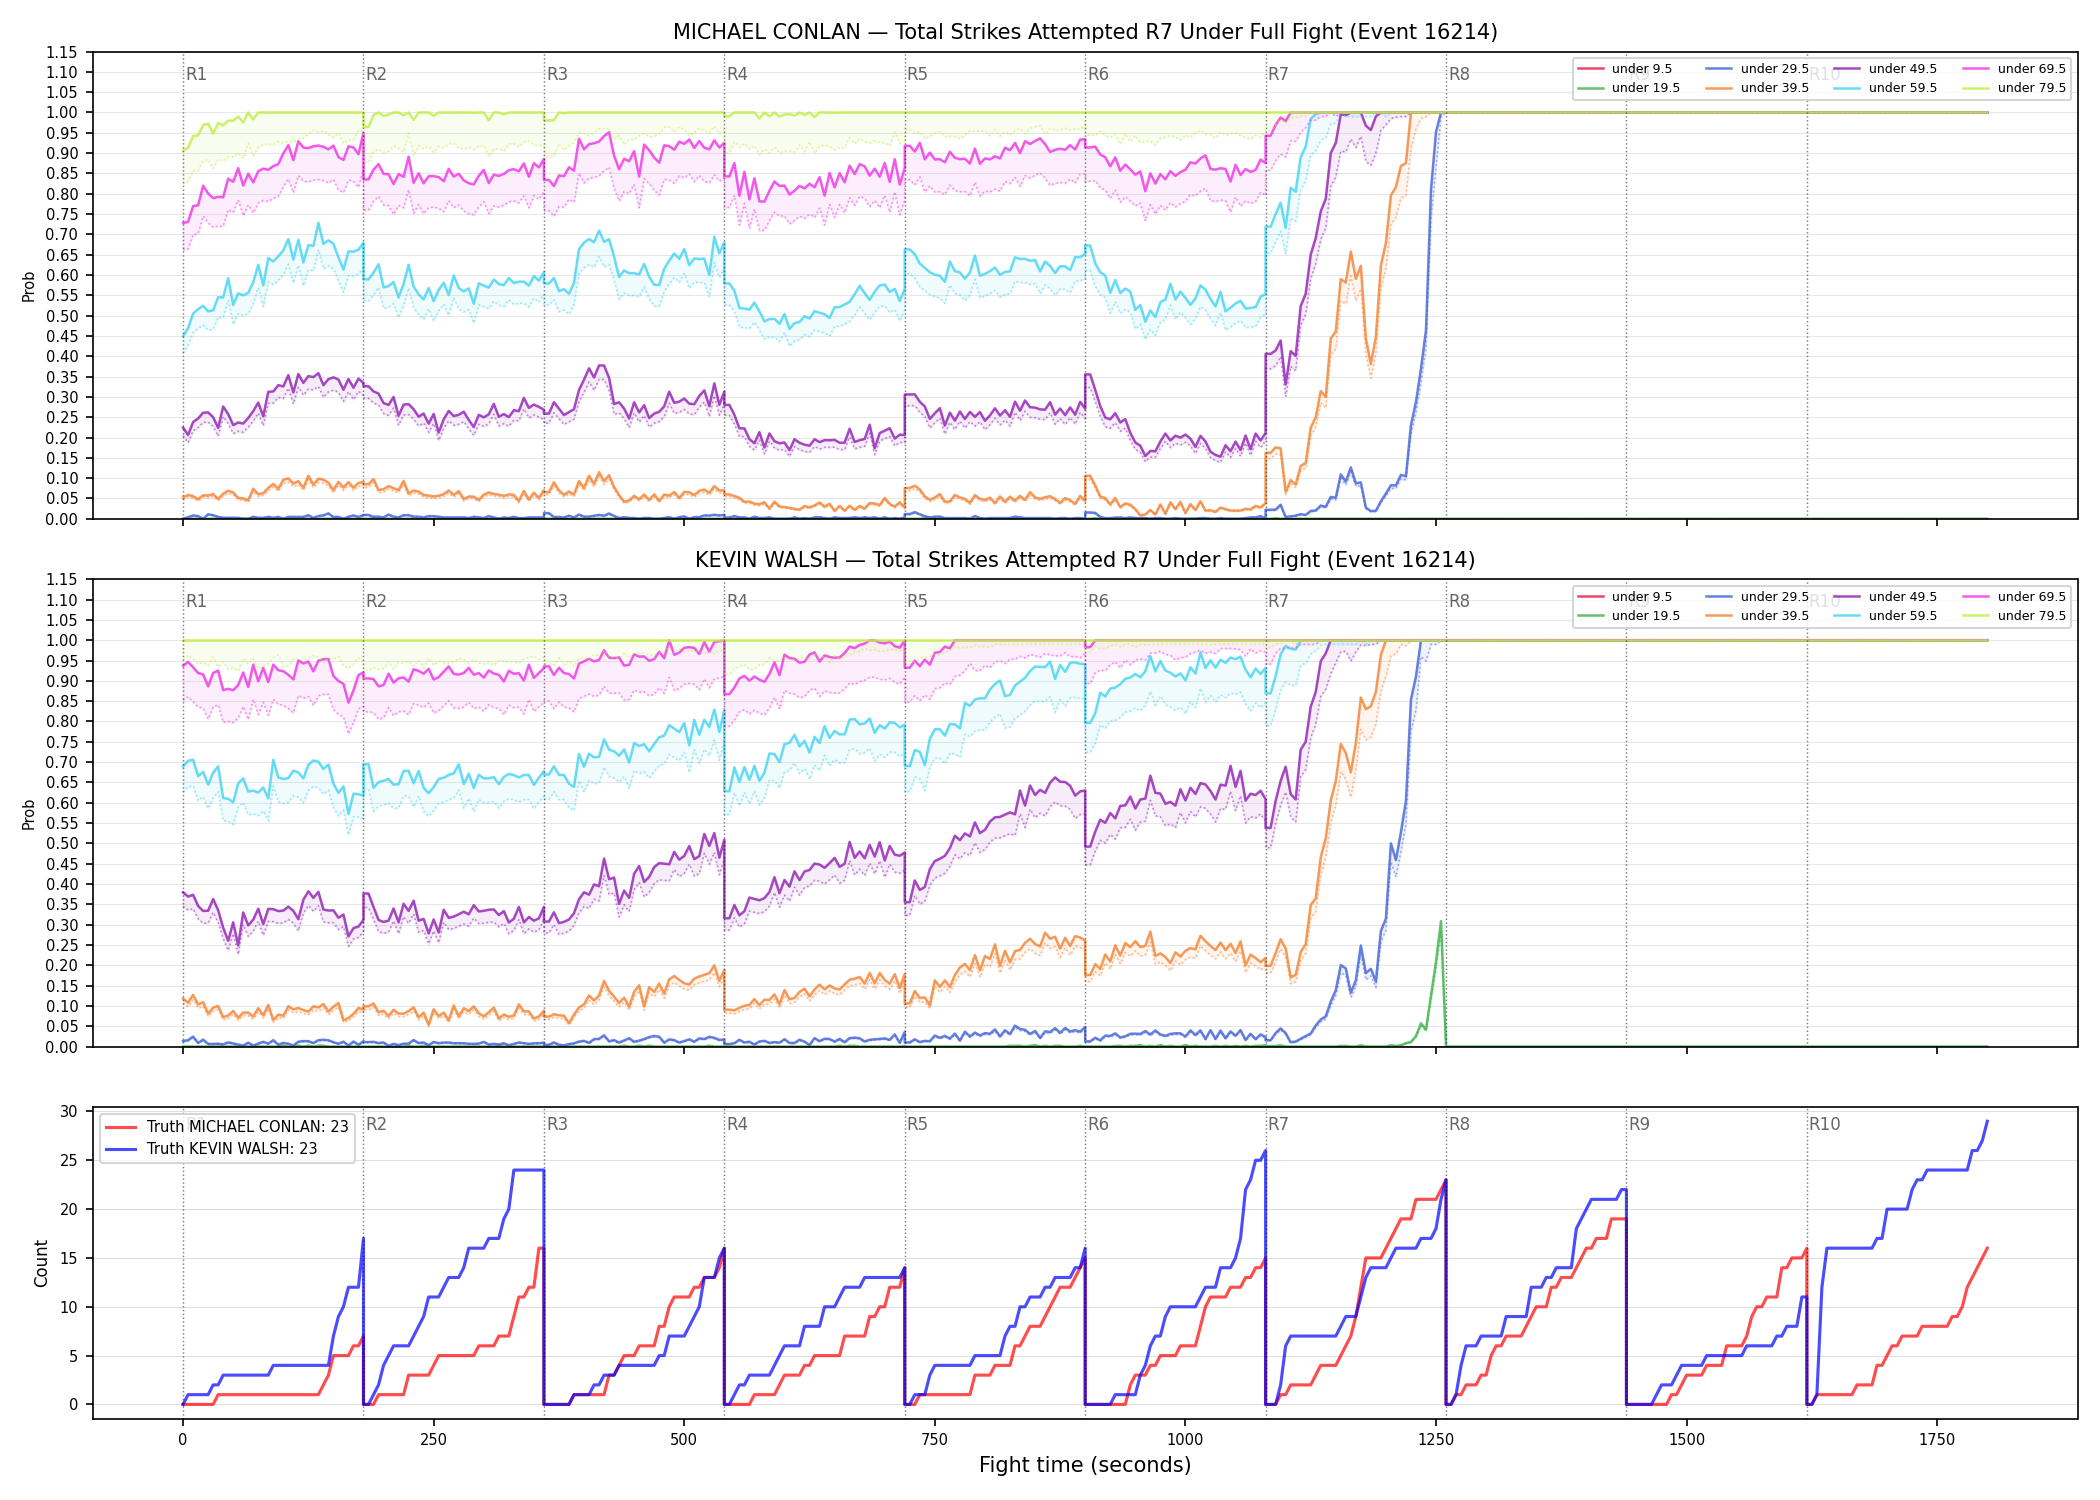Click the MICHAEL CONLAN chart title
Screen dimensions: 2100x1500
pos(1085,32)
